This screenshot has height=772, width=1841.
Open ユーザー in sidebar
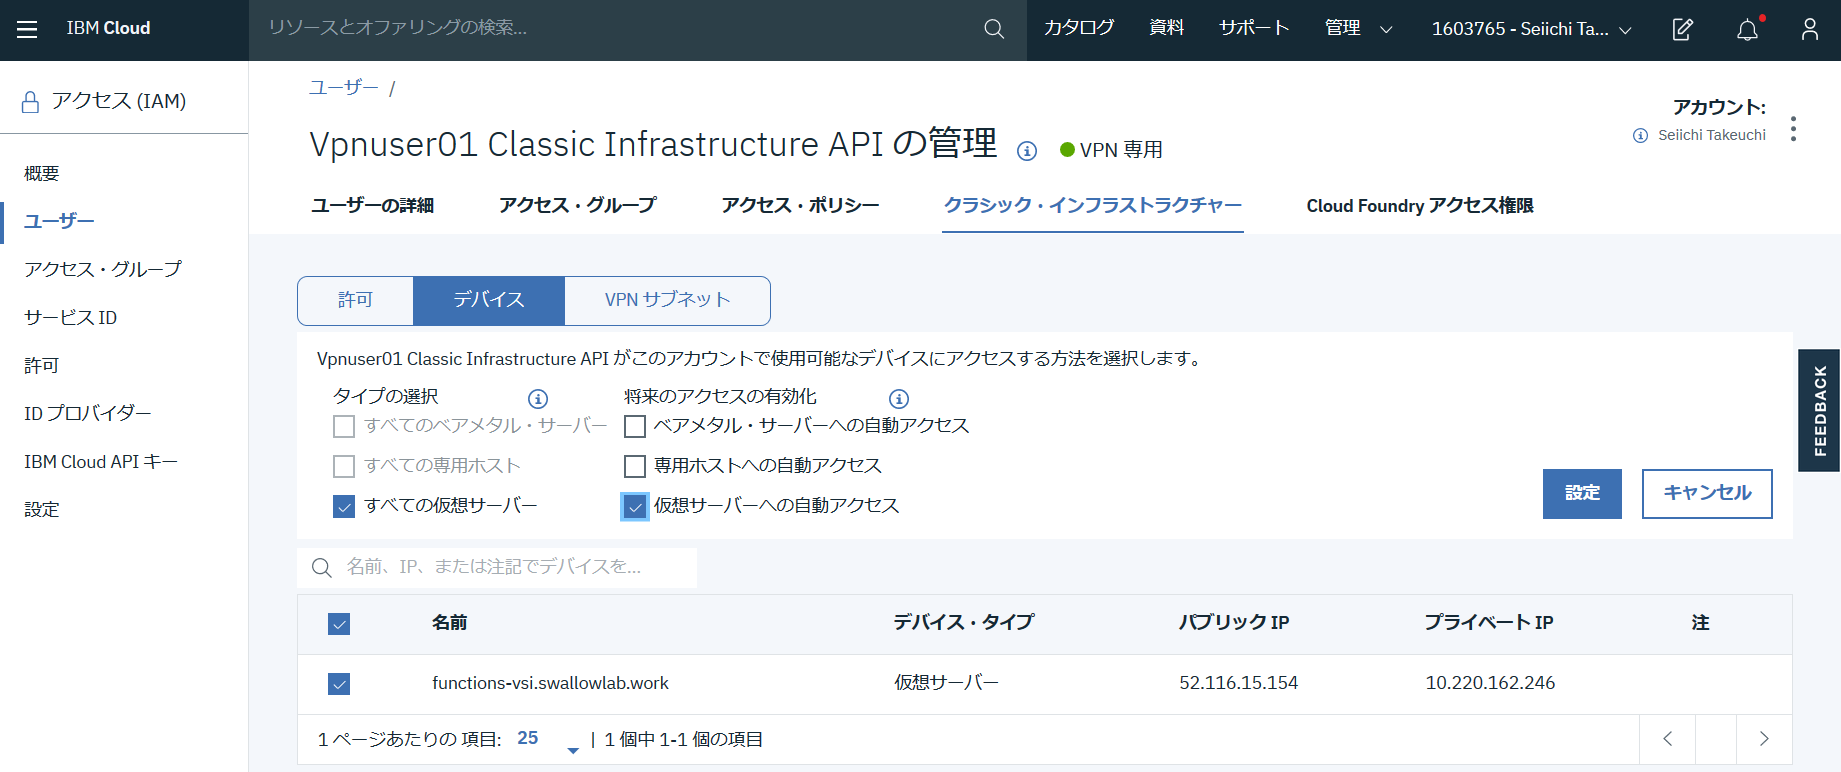59,222
